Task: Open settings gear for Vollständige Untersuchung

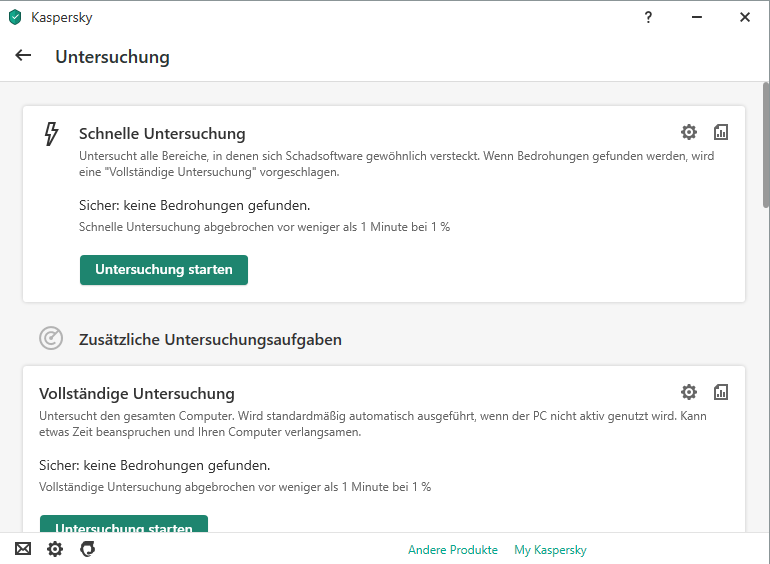Action: pyautogui.click(x=688, y=392)
